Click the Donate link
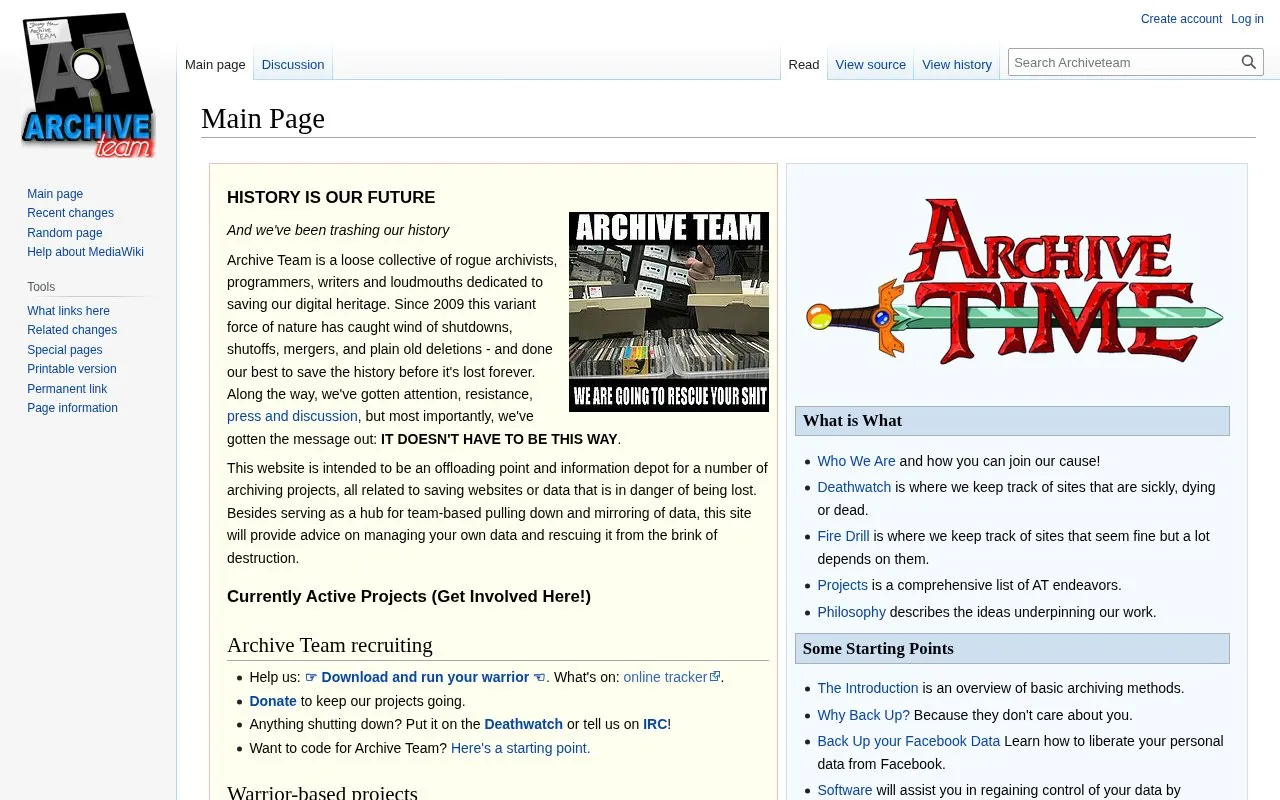 click(273, 701)
